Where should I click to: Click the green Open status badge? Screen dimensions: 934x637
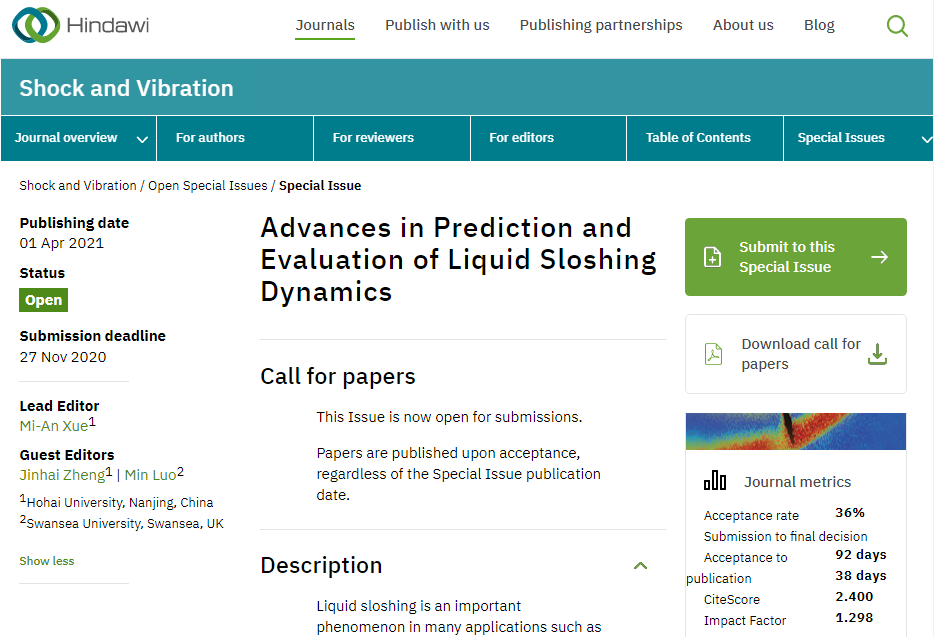pos(44,300)
